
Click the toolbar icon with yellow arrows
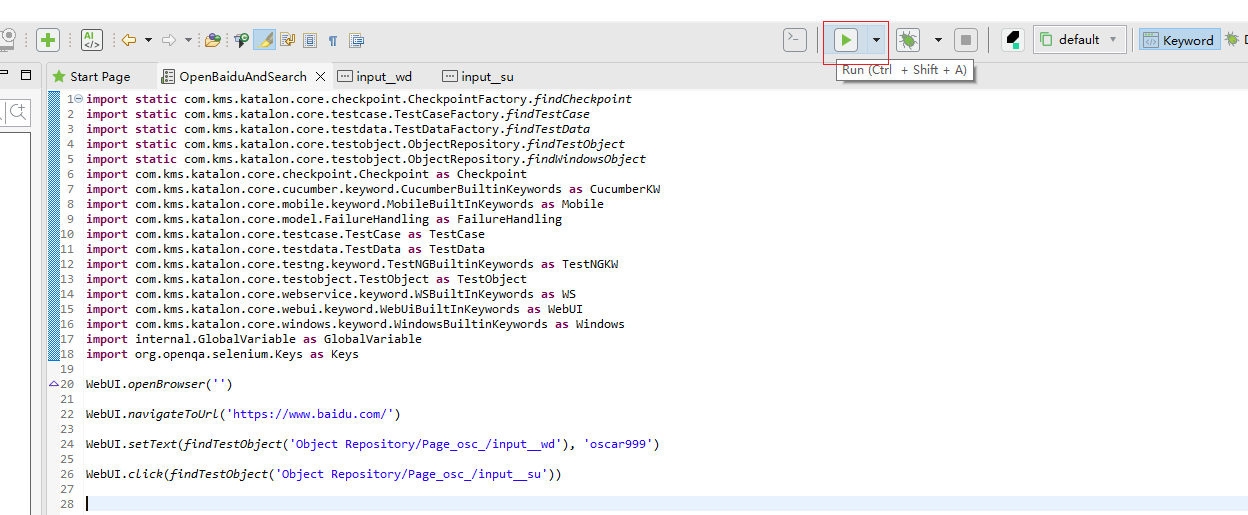pos(288,40)
